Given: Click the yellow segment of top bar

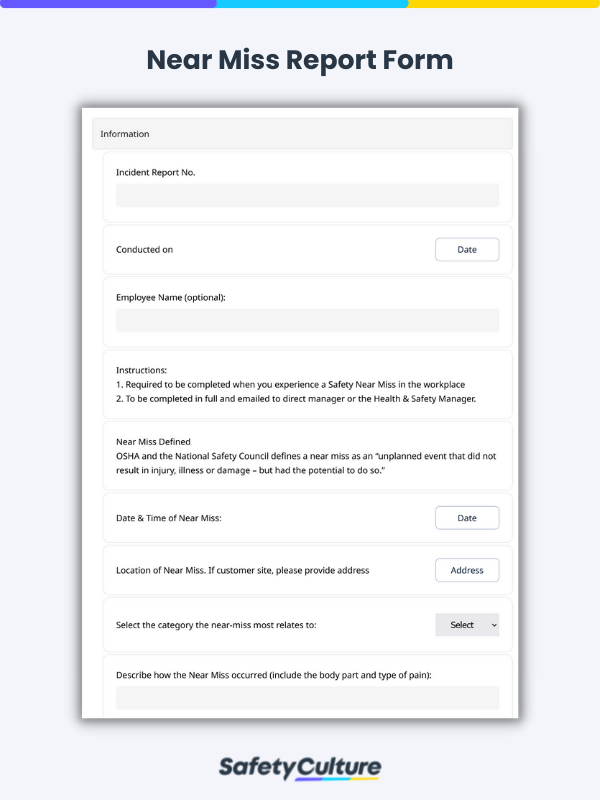Looking at the screenshot, I should (504, 4).
